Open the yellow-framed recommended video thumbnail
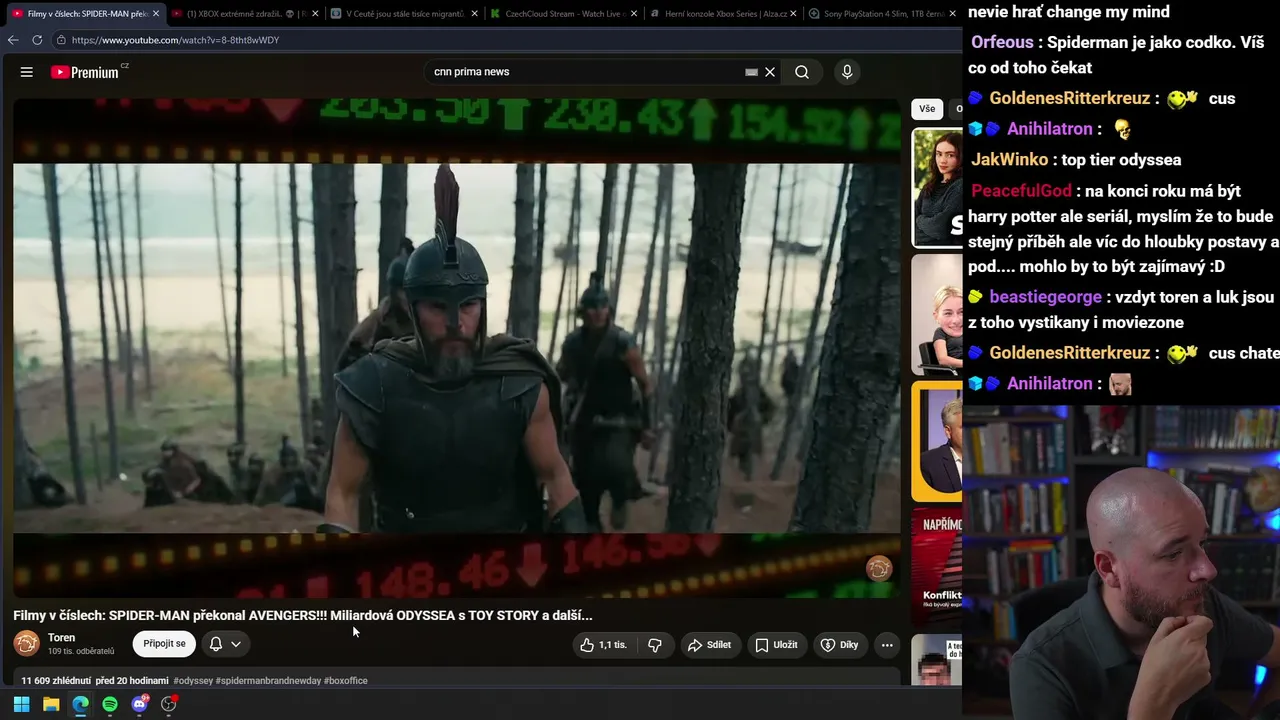The height and width of the screenshot is (720, 1280). [937, 441]
